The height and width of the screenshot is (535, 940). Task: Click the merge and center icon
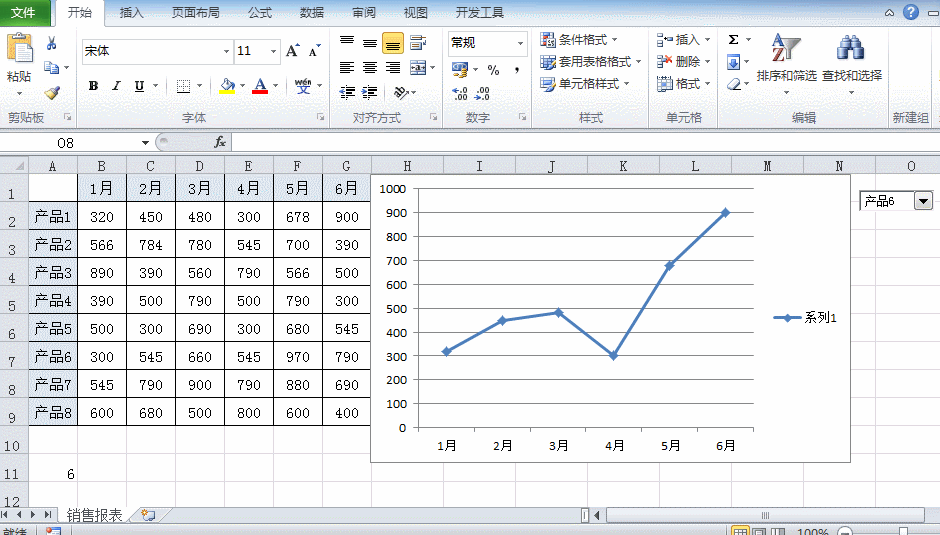[418, 68]
